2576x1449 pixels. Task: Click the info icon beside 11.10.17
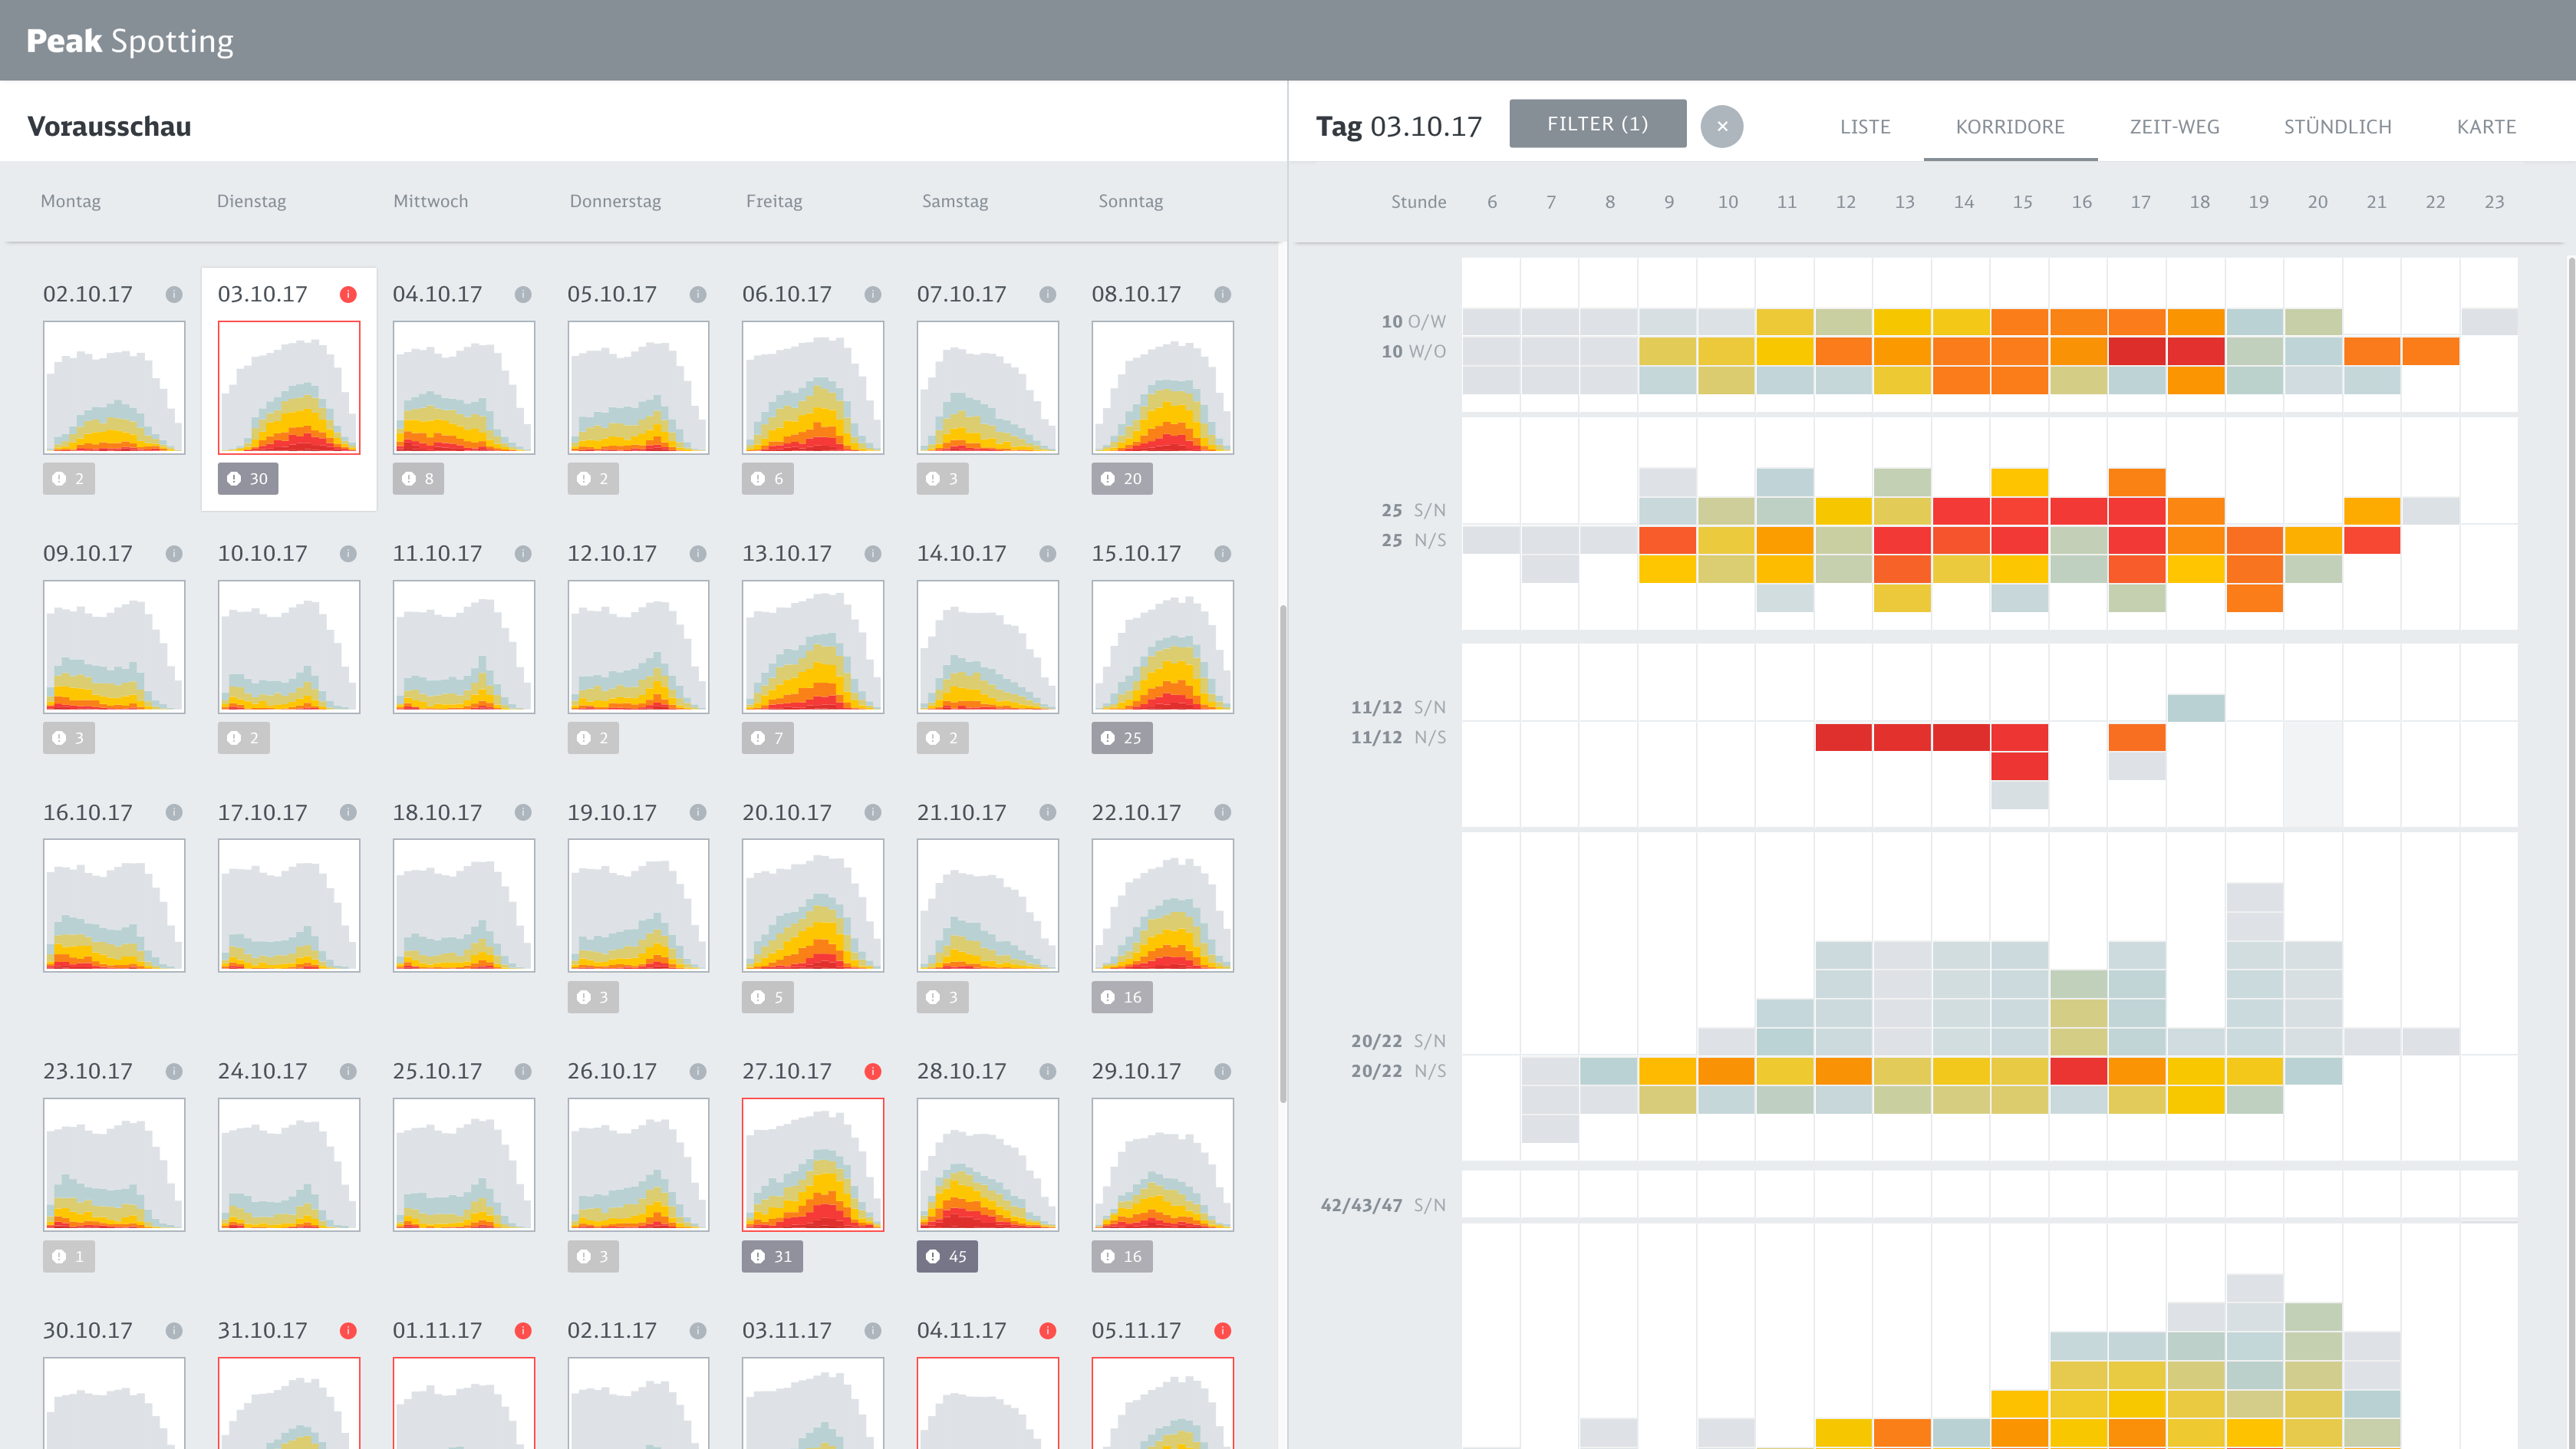point(523,553)
